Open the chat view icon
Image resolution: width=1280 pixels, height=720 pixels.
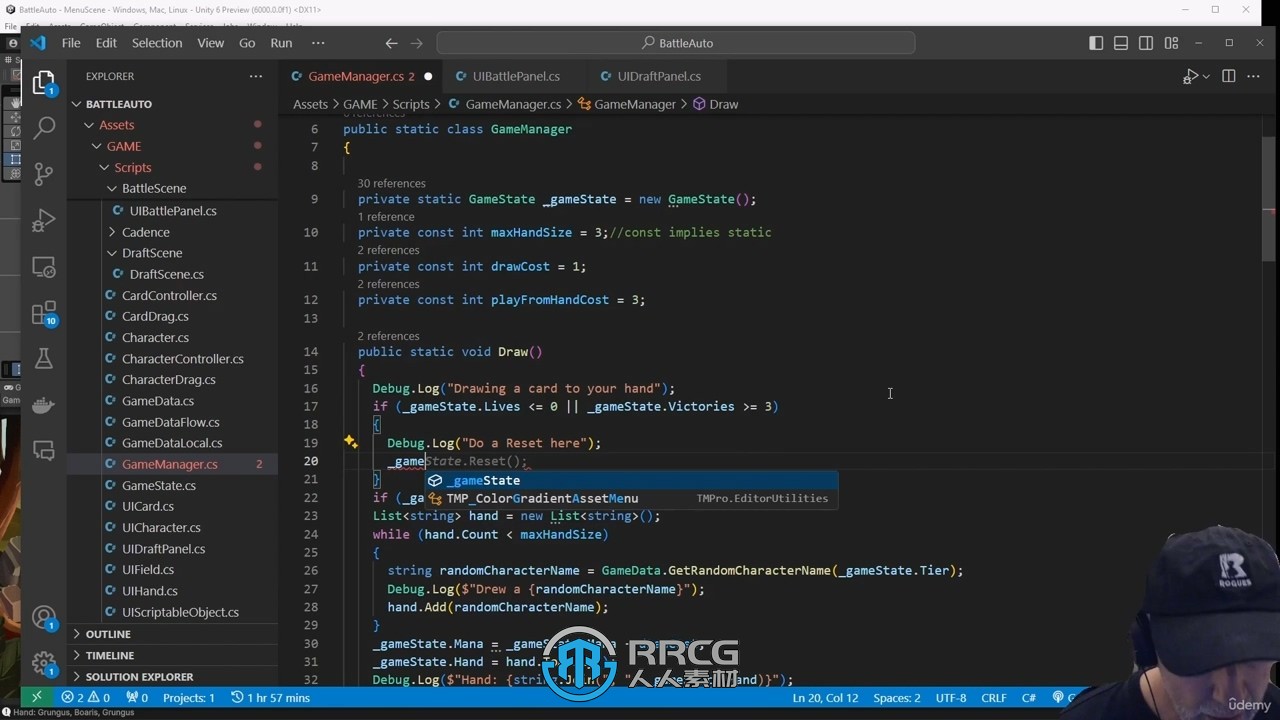[x=44, y=451]
